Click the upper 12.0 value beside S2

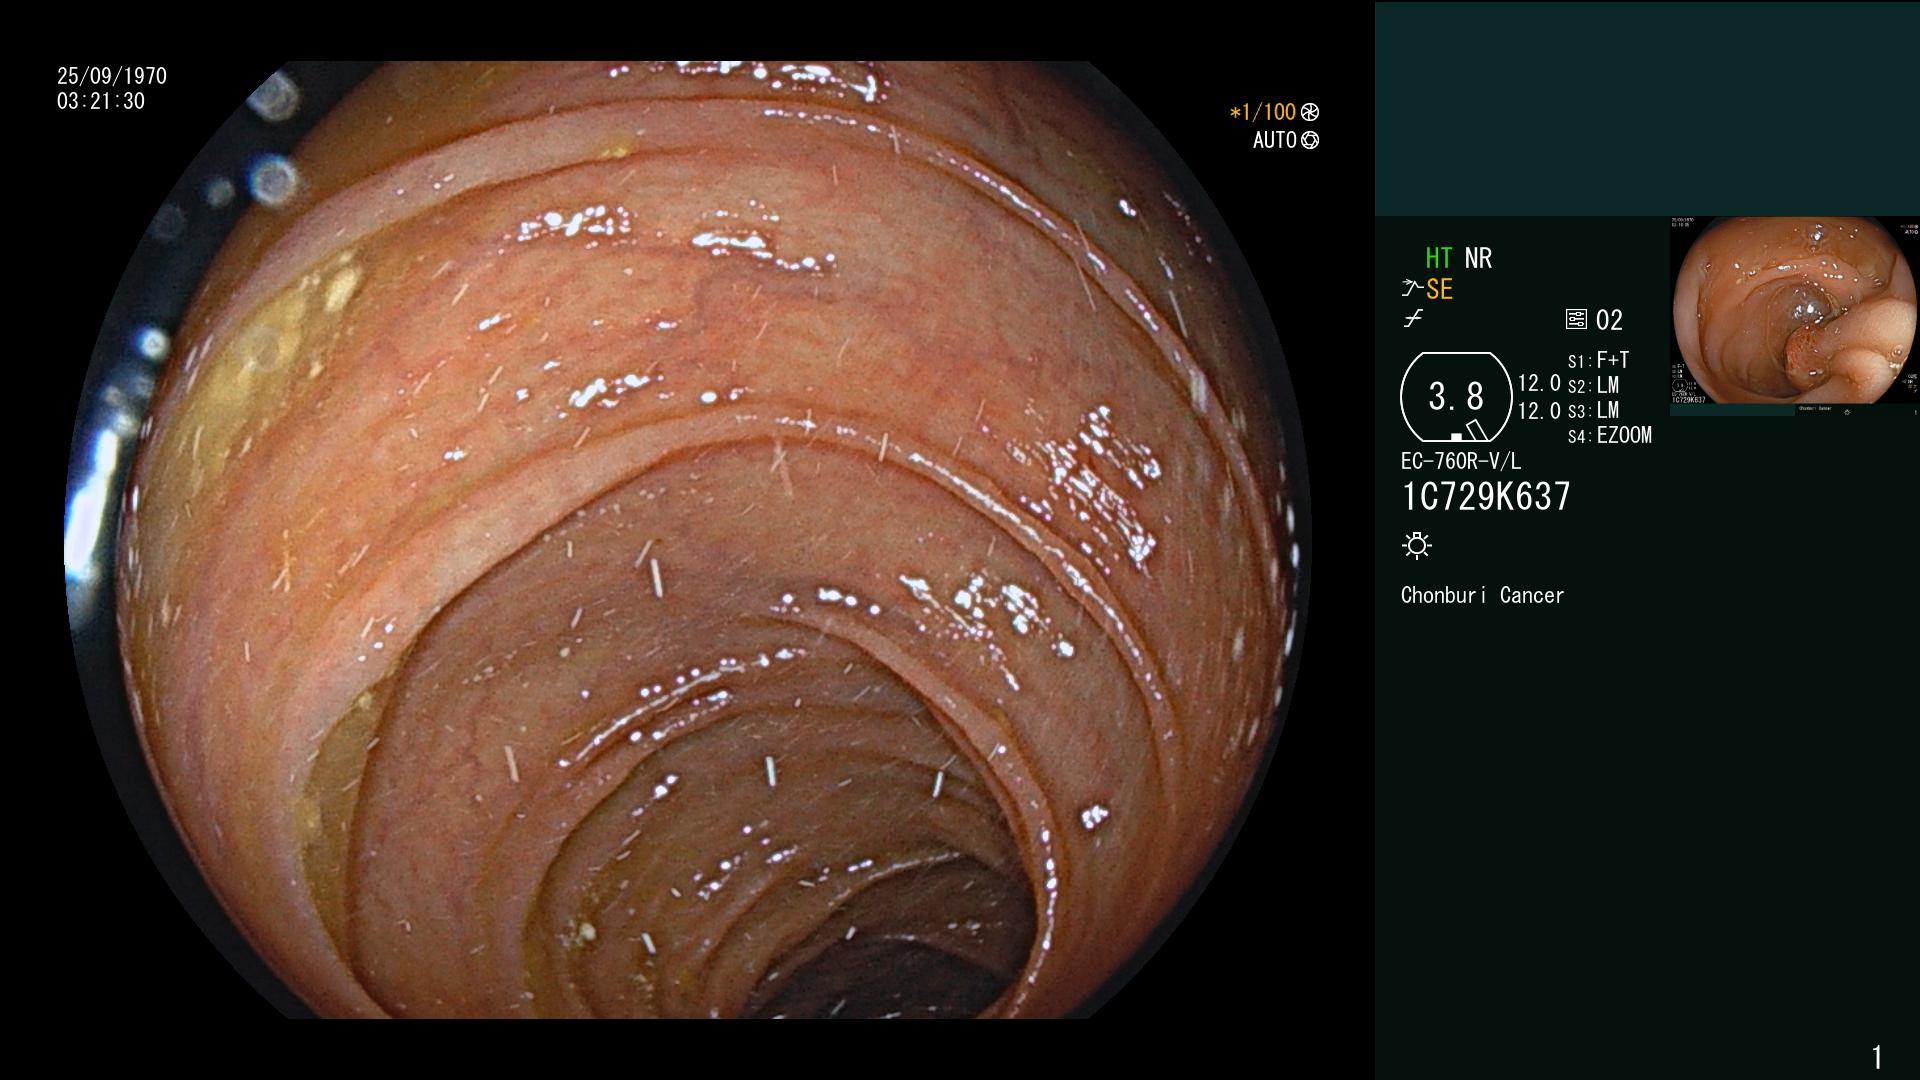point(1539,384)
